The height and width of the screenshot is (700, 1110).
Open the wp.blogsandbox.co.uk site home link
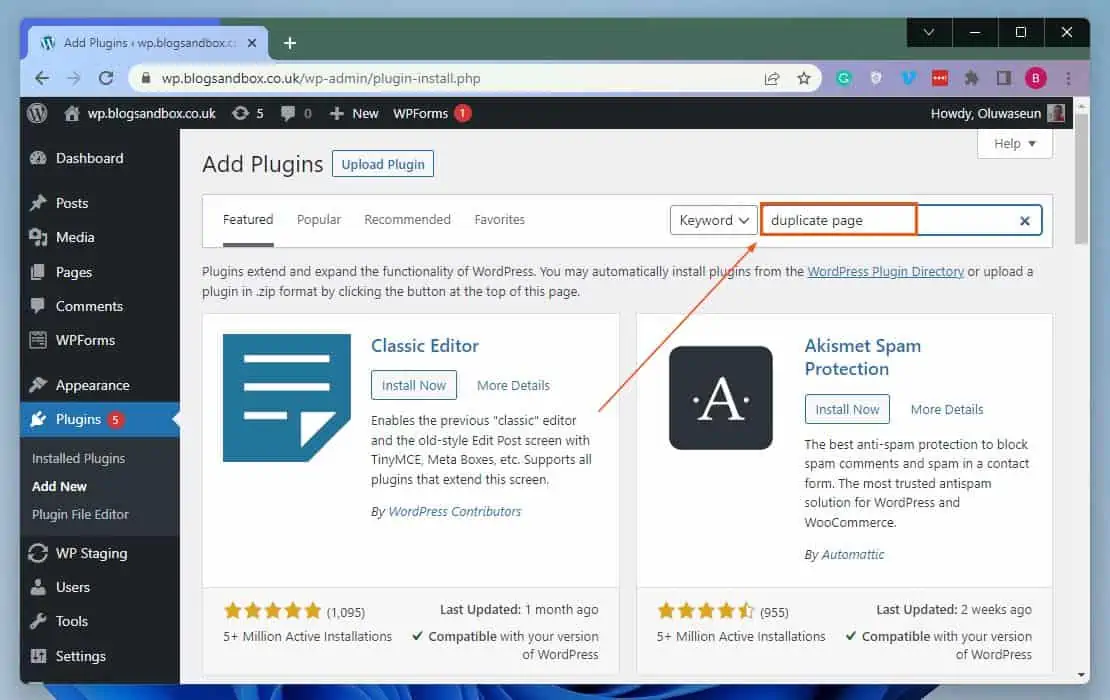139,113
